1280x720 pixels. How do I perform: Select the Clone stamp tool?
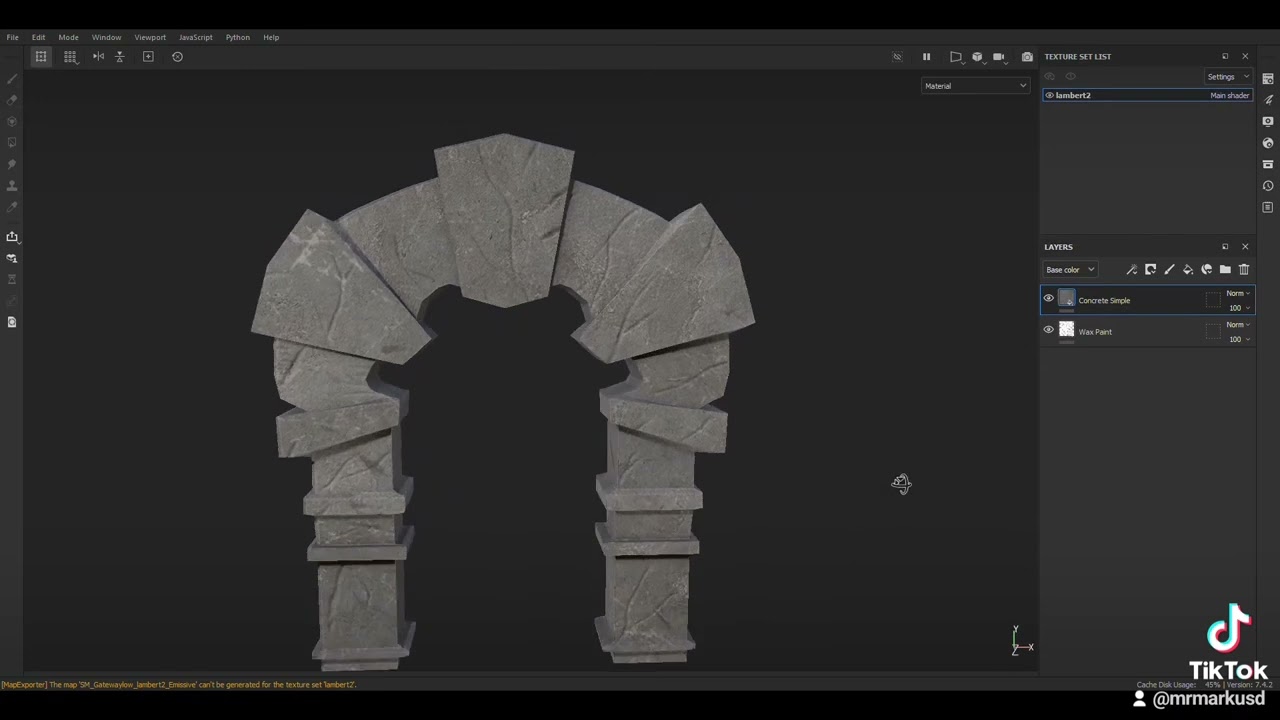click(x=12, y=185)
